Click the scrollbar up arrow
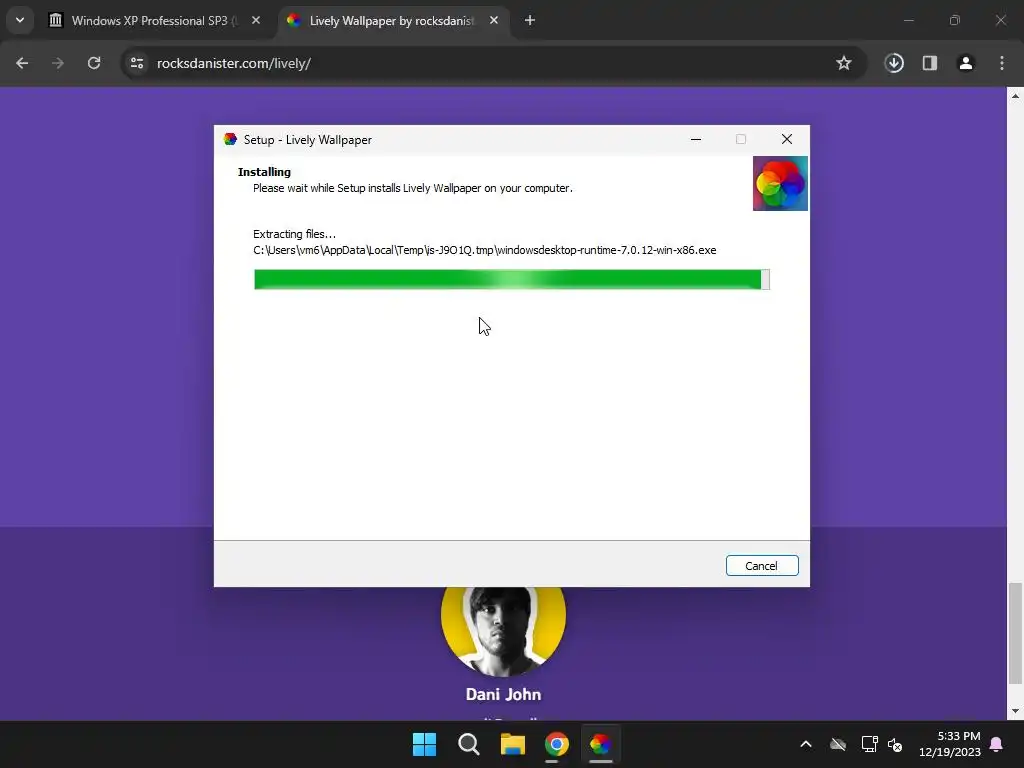Image resolution: width=1024 pixels, height=768 pixels. point(1015,96)
